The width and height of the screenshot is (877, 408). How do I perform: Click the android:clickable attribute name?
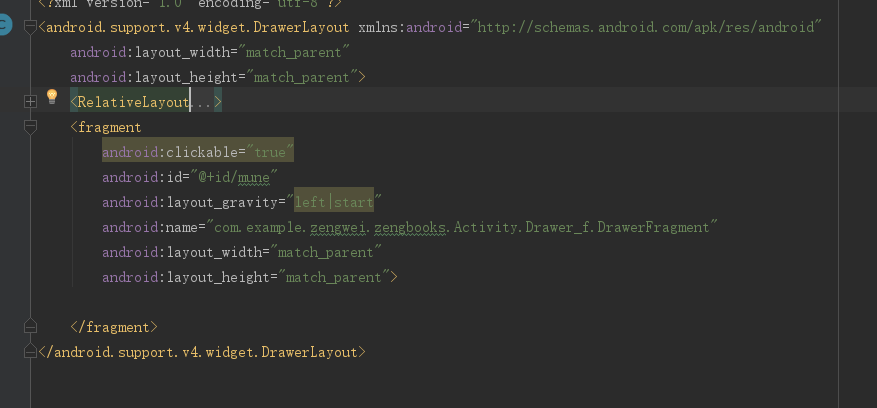pyautogui.click(x=170, y=152)
